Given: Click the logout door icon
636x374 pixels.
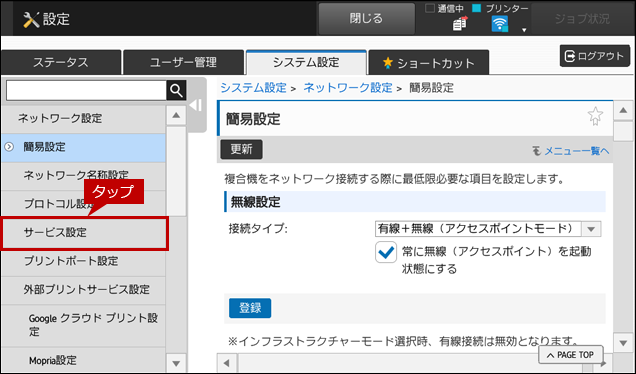Looking at the screenshot, I should pos(570,56).
